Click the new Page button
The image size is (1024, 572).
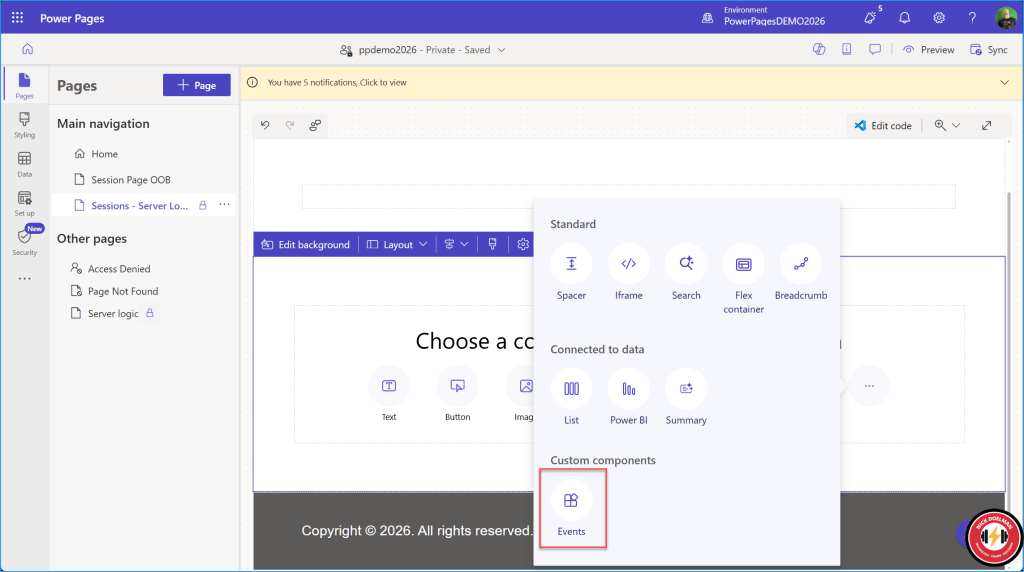[x=196, y=85]
